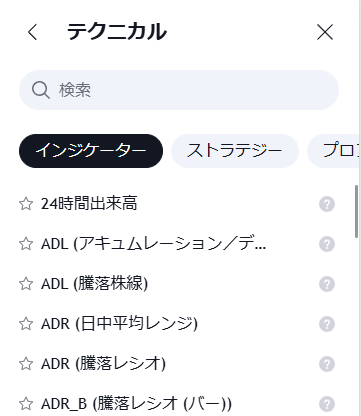Image resolution: width=361 pixels, height=416 pixels.
Task: Star the ADR_B (騰落レシオ (バー)) indicator
Action: (x=26, y=404)
